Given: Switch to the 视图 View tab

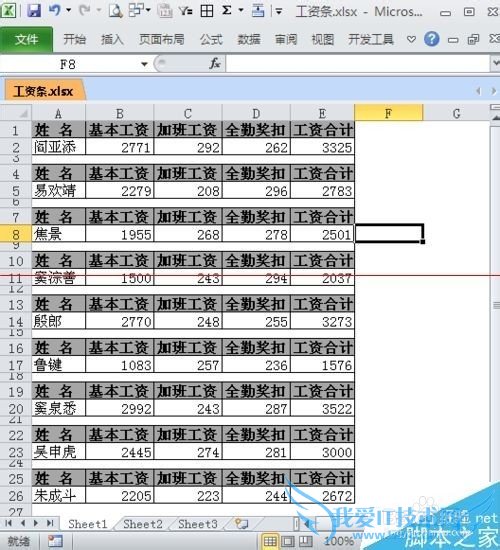Looking at the screenshot, I should pos(323,39).
